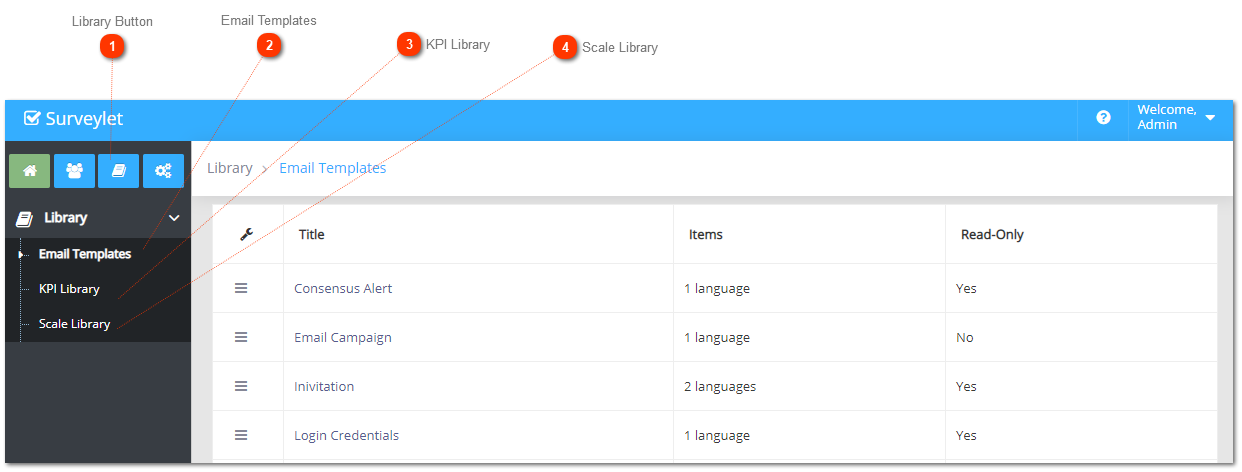Click the Library book icon button
This screenshot has height=472, width=1242.
(118, 171)
